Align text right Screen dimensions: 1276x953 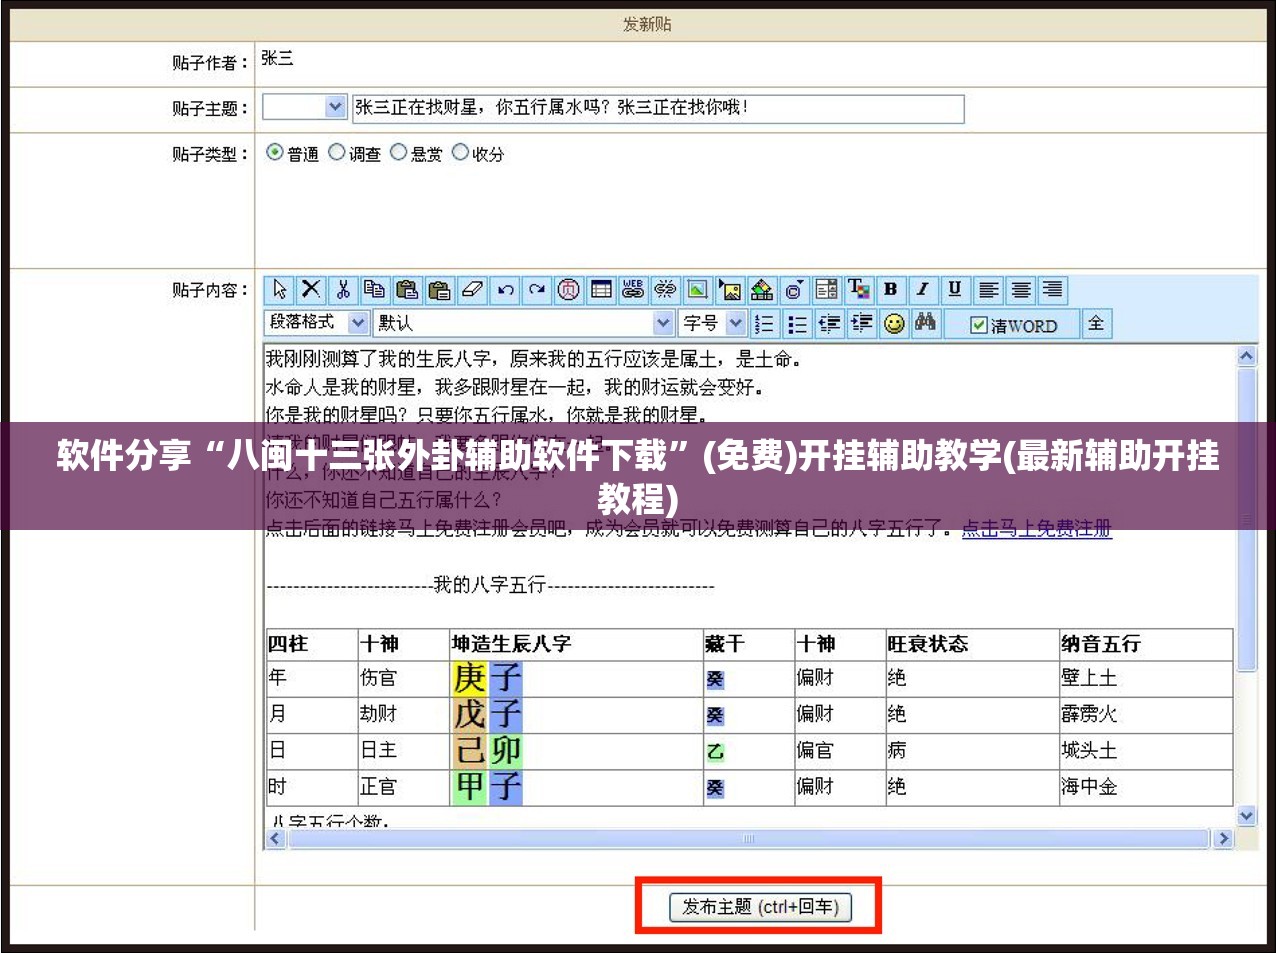tap(1052, 290)
